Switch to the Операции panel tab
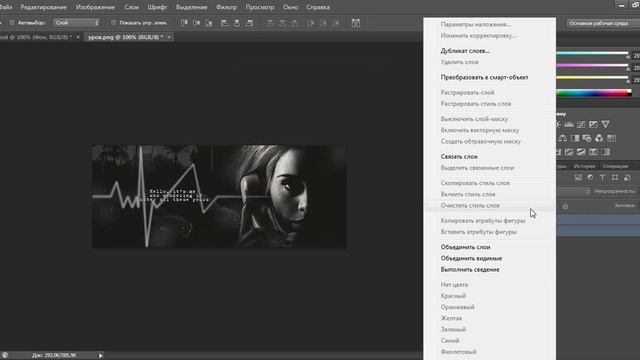 pos(615,166)
